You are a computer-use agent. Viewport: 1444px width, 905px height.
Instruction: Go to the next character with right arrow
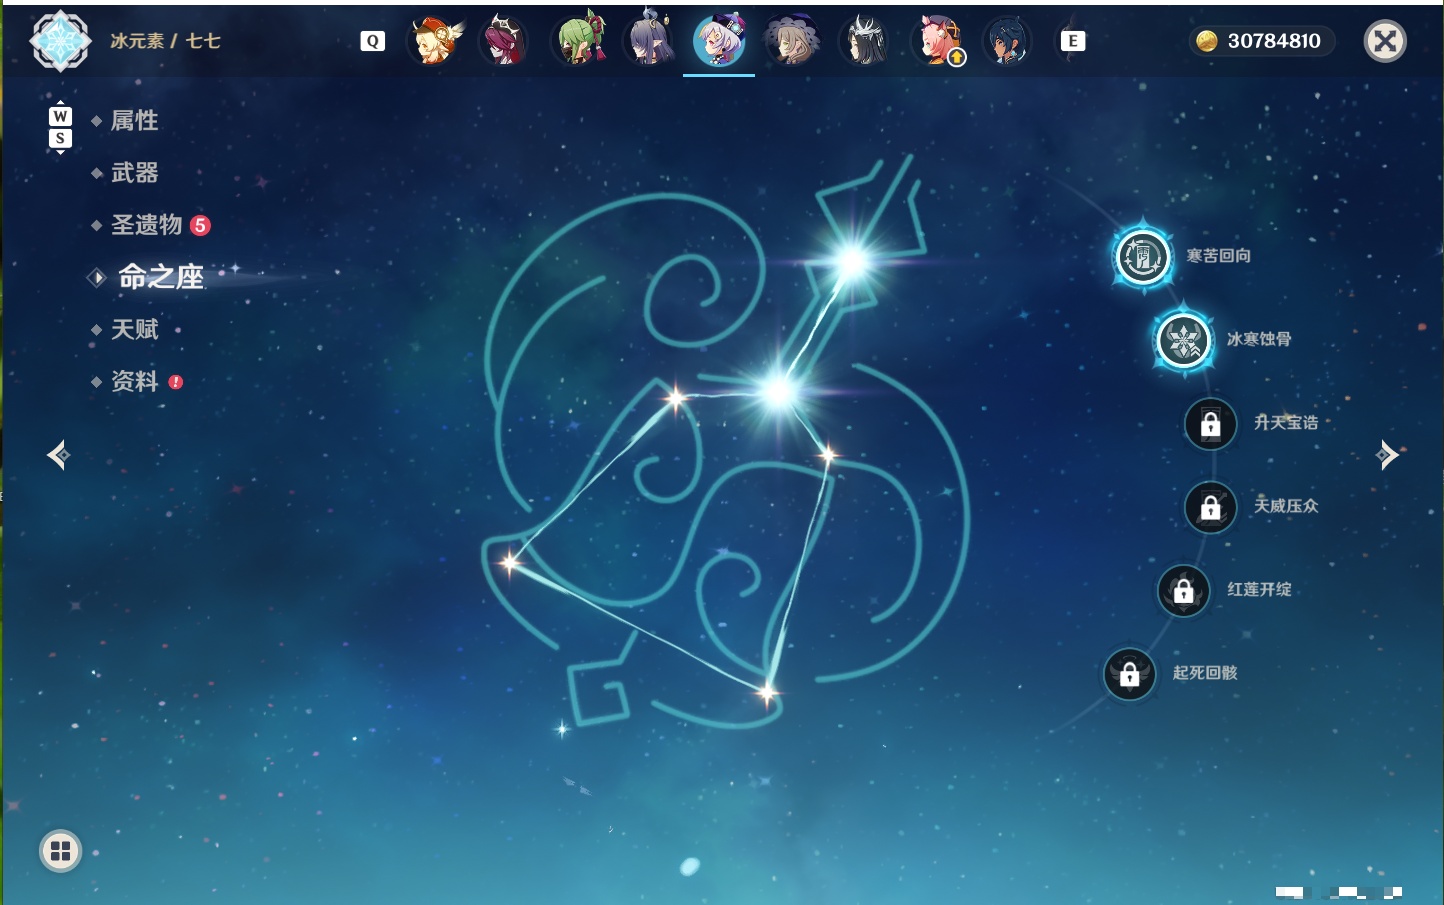pyautogui.click(x=1387, y=455)
